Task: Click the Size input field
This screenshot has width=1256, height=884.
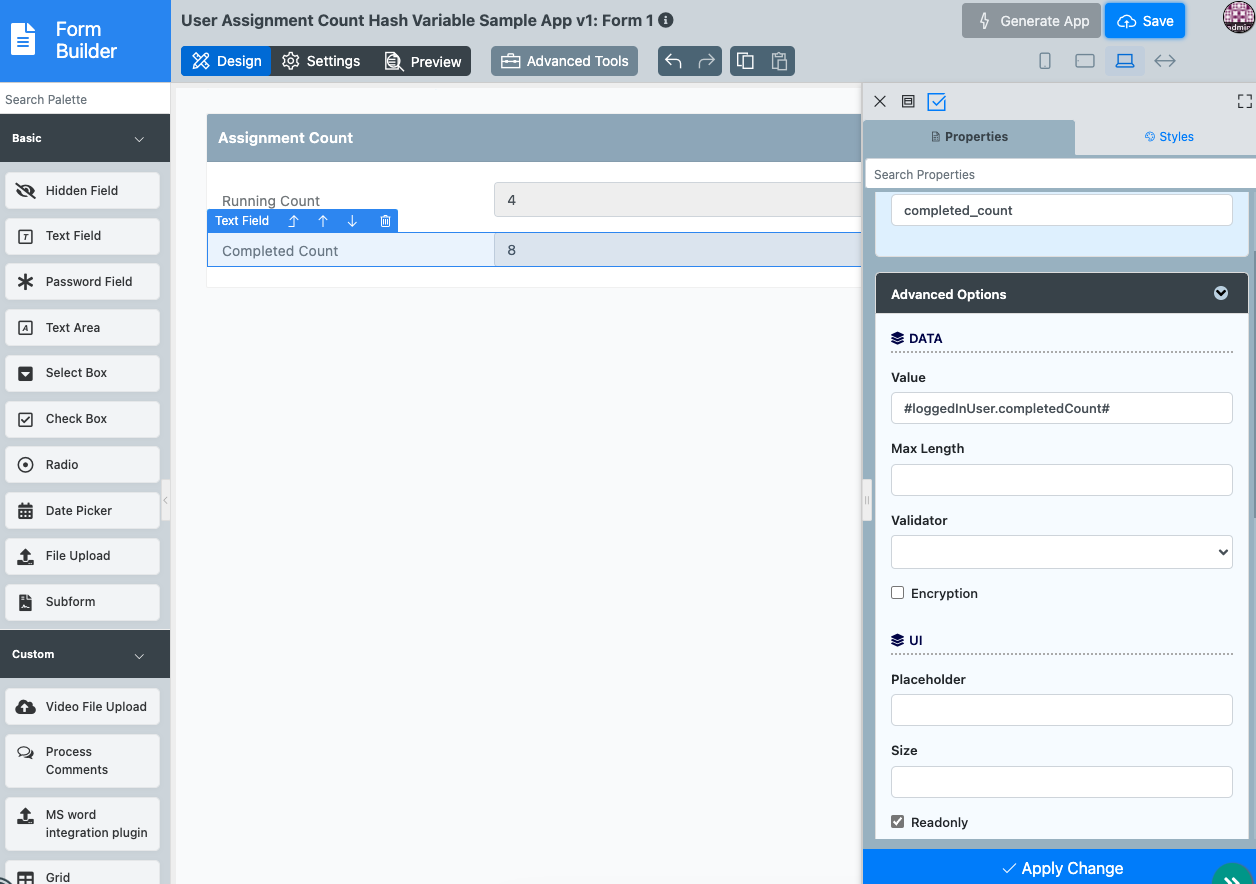Action: tap(1061, 782)
